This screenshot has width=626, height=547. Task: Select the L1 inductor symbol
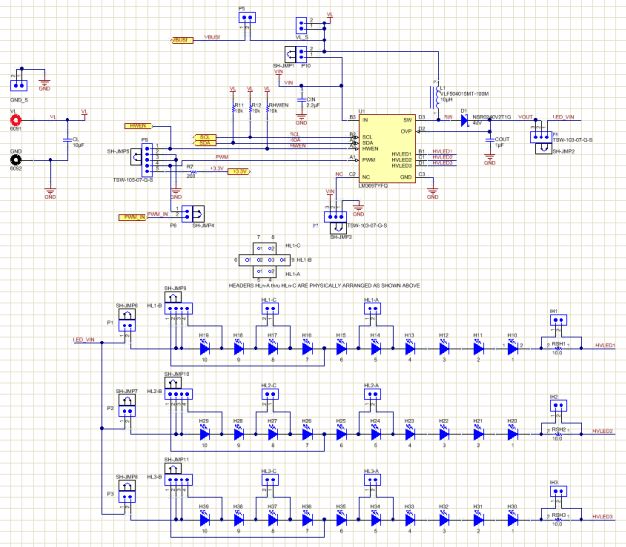click(435, 97)
